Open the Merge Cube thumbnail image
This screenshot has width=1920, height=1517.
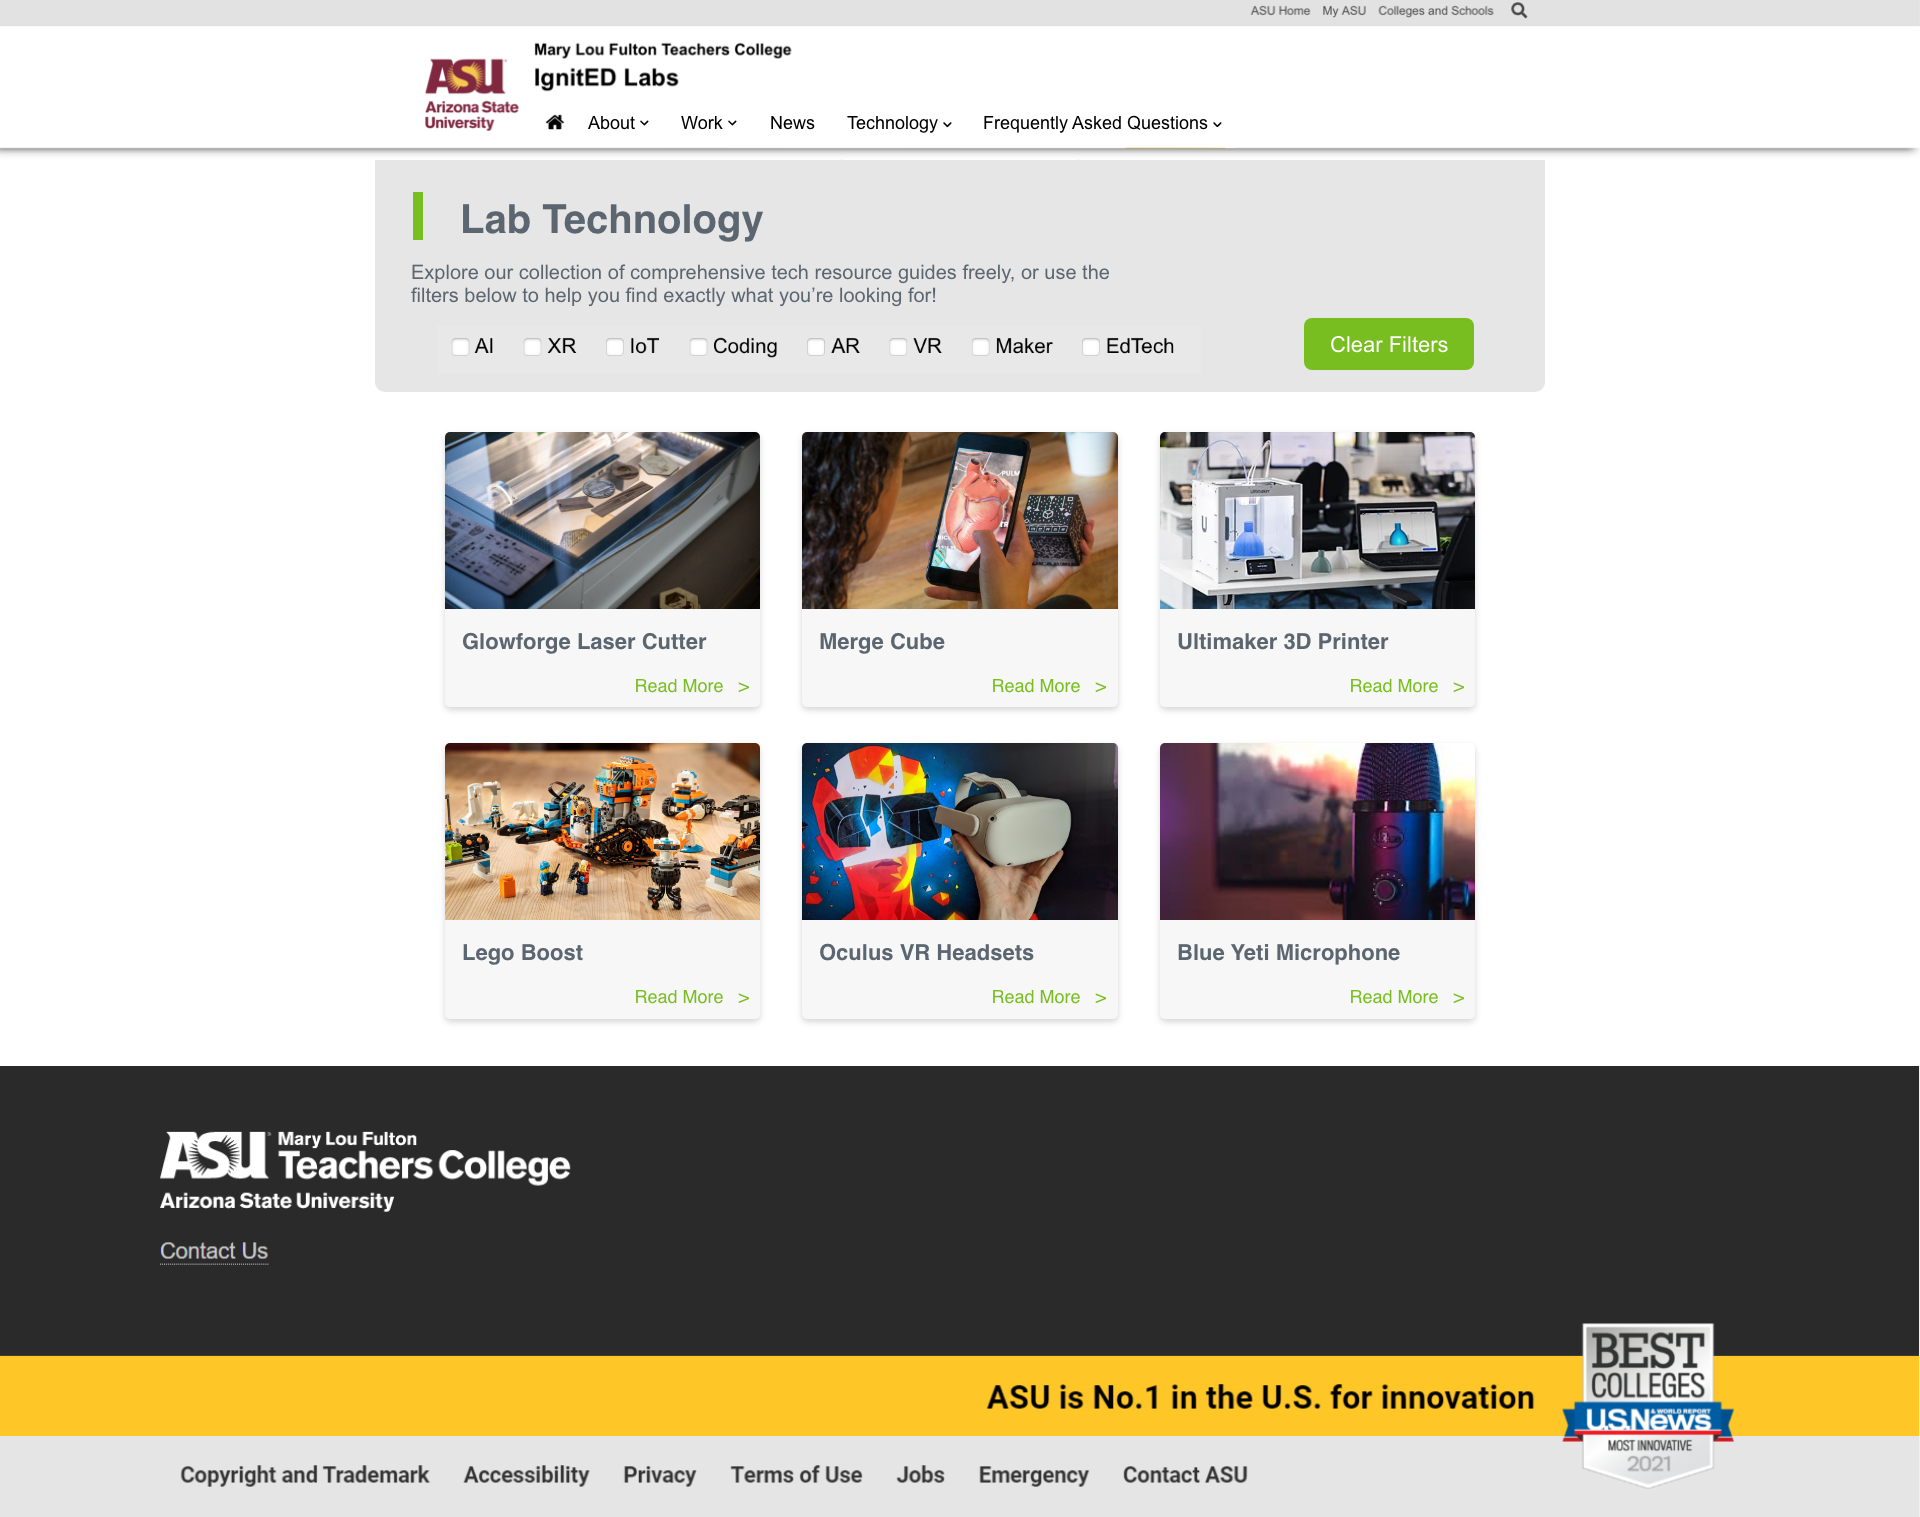pyautogui.click(x=959, y=520)
